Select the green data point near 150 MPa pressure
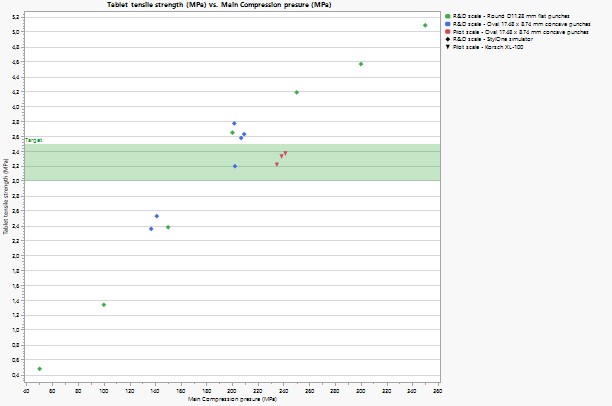The image size is (612, 406). click(168, 227)
